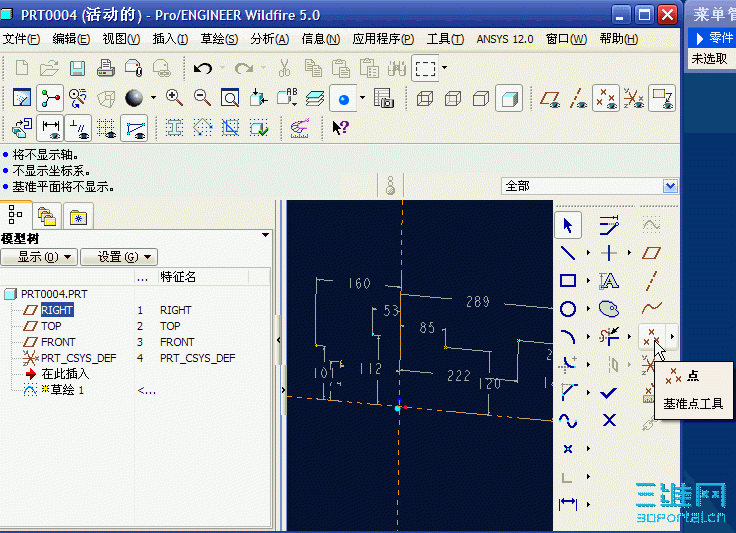This screenshot has width=736, height=533.
Task: Toggle shaded display mode
Action: click(509, 99)
